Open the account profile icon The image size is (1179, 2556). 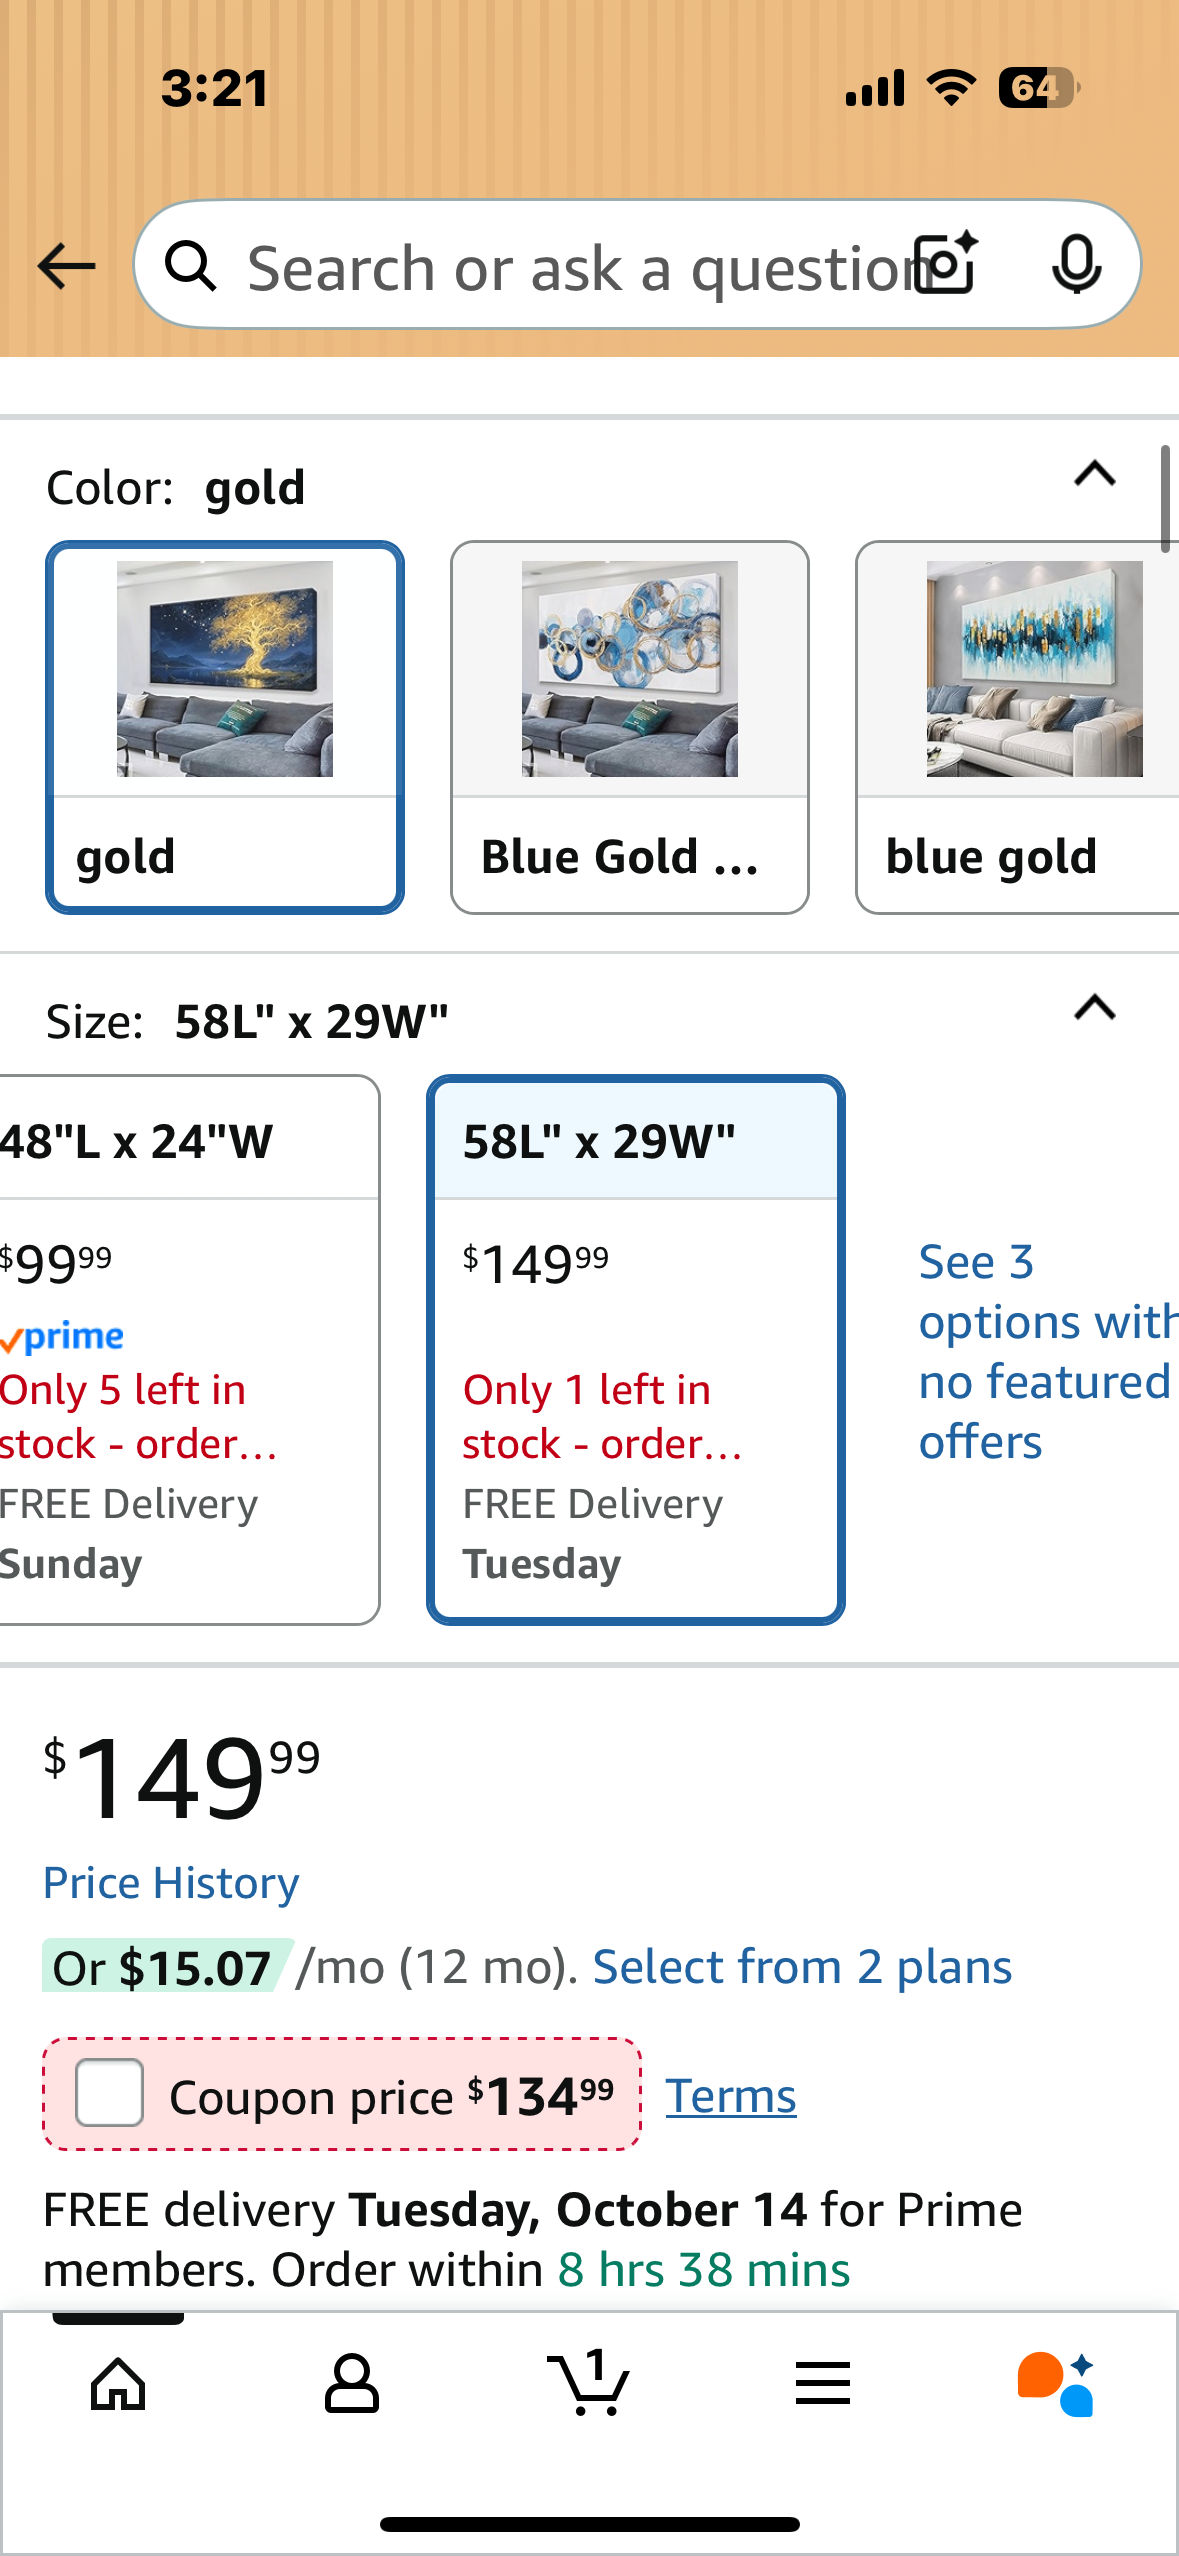point(352,2384)
